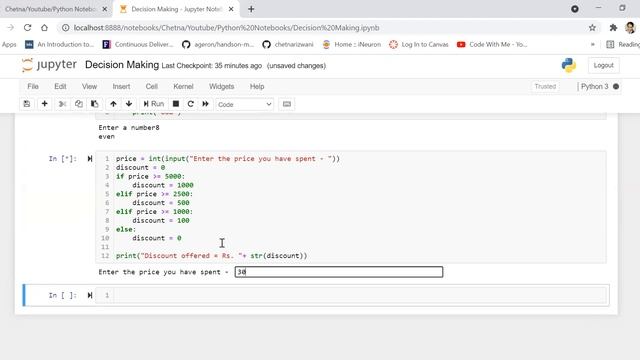Restart the kernel circular arrow icon
The height and width of the screenshot is (360, 640).
coord(191,104)
